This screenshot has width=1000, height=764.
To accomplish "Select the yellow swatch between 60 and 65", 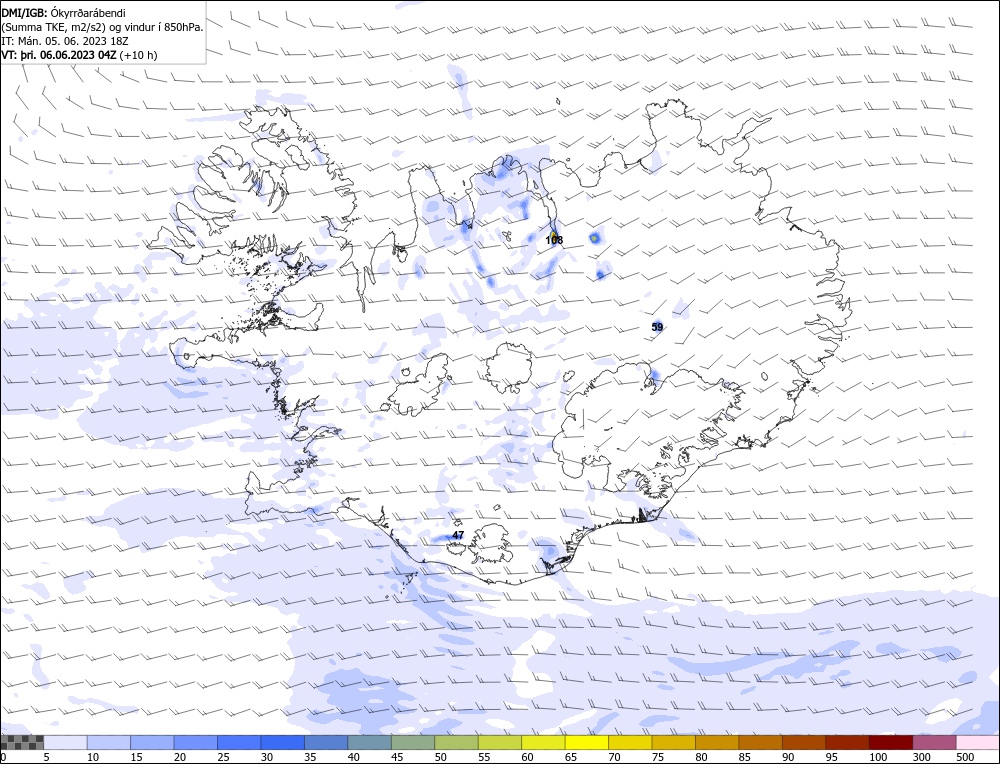I will point(543,742).
